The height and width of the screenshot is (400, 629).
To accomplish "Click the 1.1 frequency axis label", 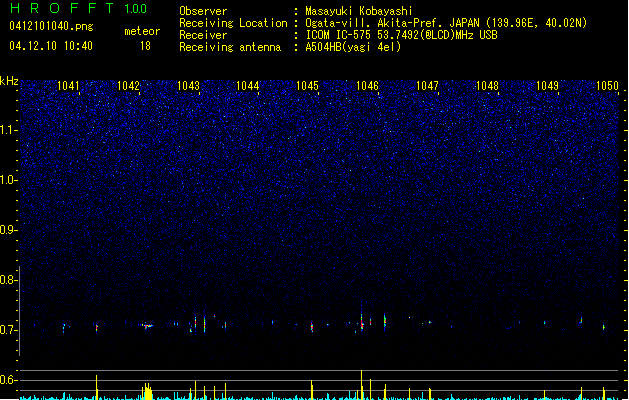I will point(8,130).
